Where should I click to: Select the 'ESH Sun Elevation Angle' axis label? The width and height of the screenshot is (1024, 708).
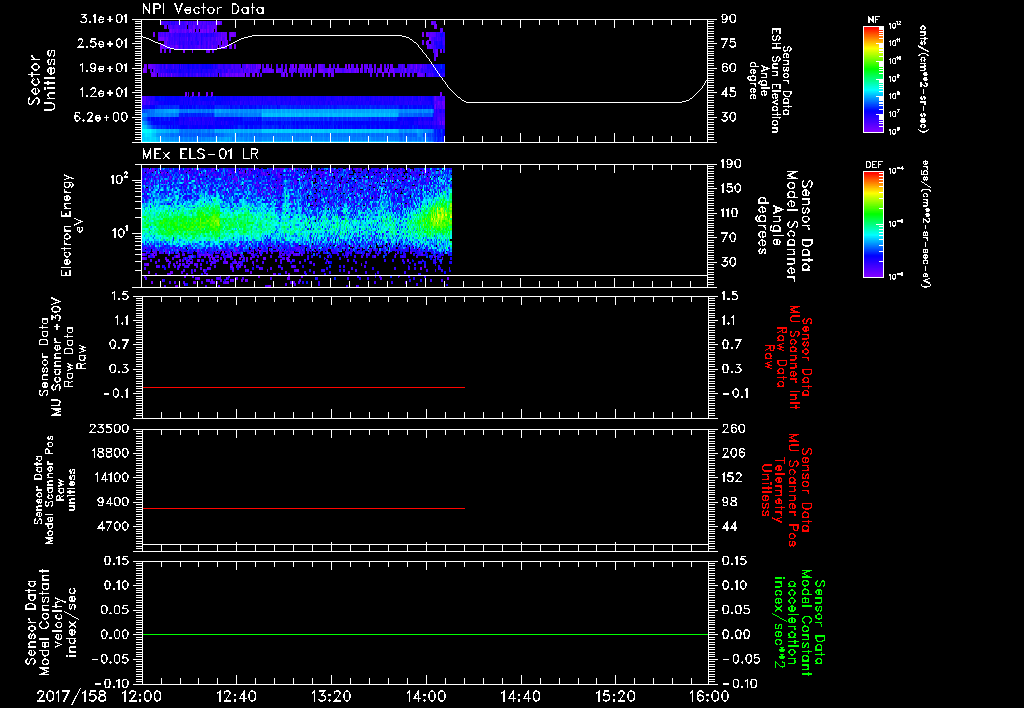pos(769,80)
